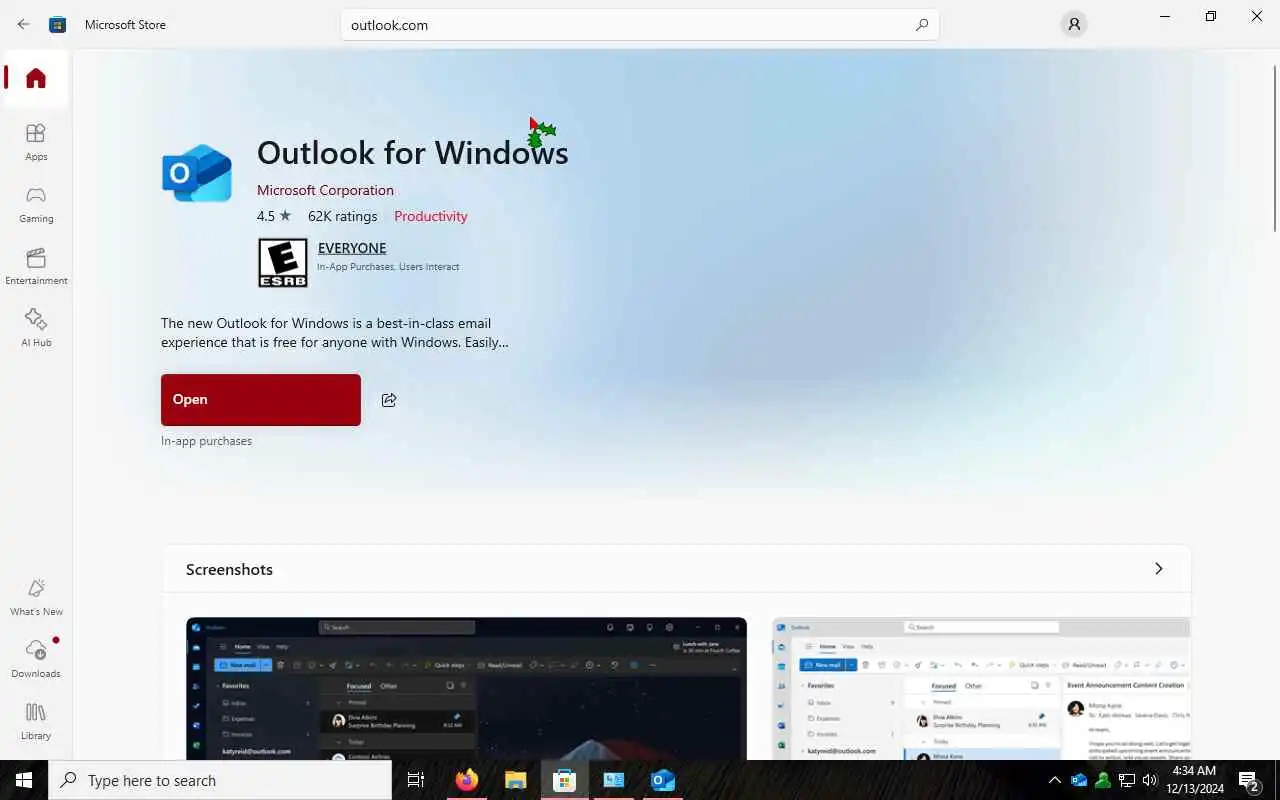The image size is (1280, 800).
Task: Click the EVERYONE rating link
Action: pos(352,248)
